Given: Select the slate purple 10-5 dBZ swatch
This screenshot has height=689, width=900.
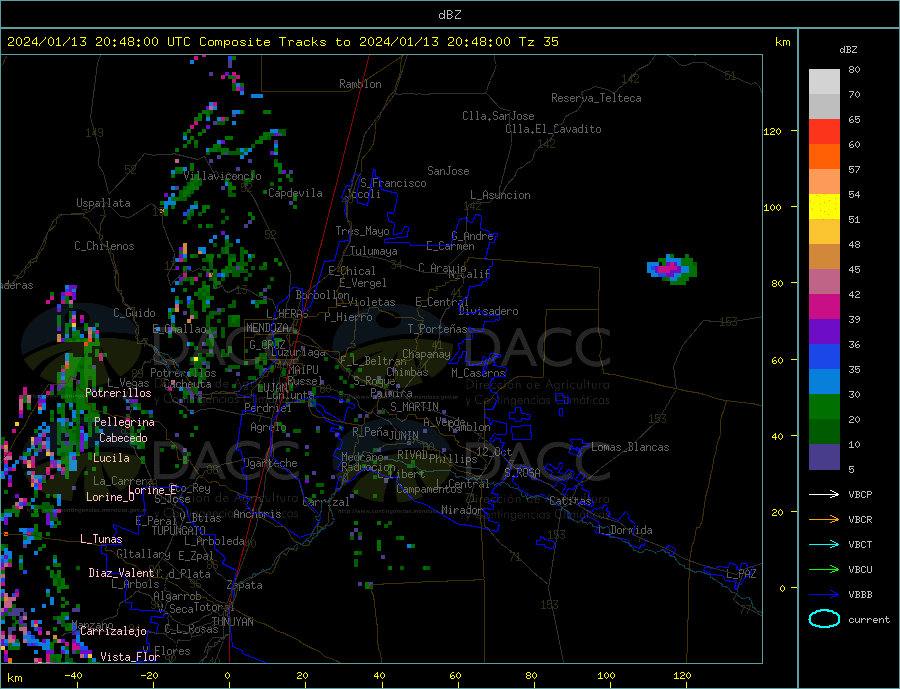Looking at the screenshot, I should [x=824, y=456].
